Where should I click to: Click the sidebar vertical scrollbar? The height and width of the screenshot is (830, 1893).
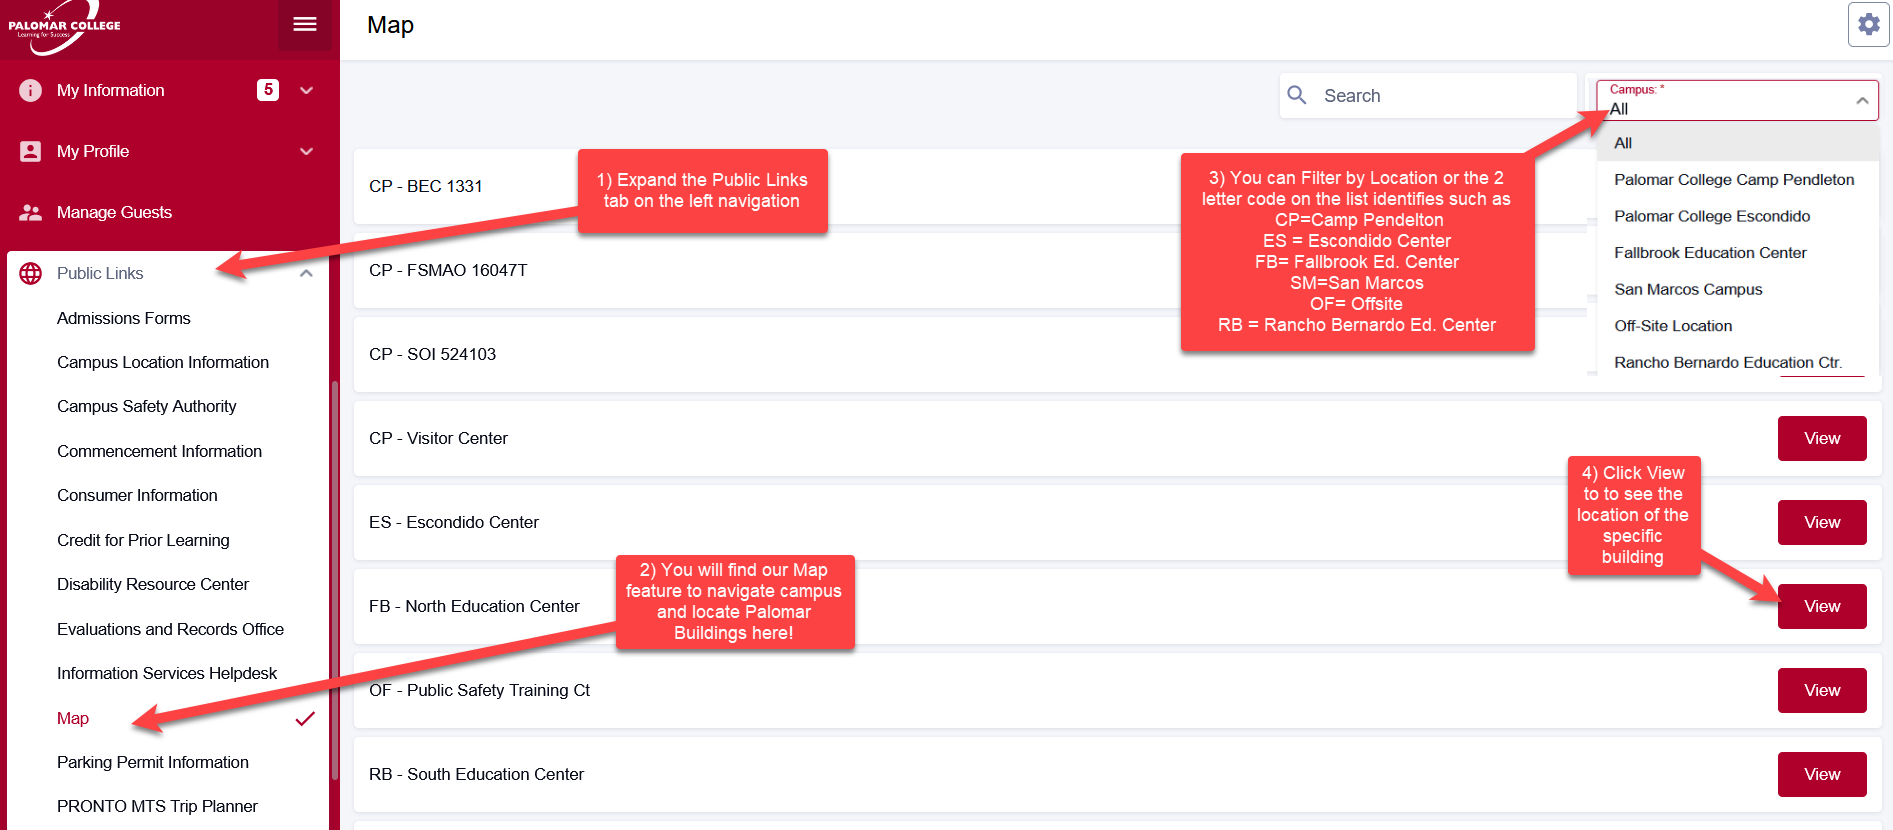point(334,580)
